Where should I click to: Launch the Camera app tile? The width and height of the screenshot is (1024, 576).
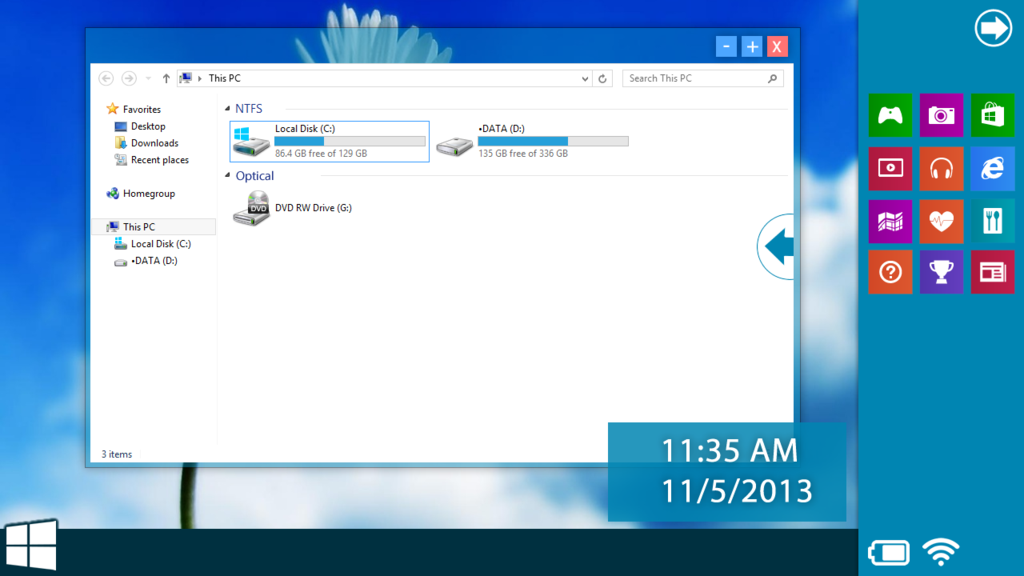(941, 116)
